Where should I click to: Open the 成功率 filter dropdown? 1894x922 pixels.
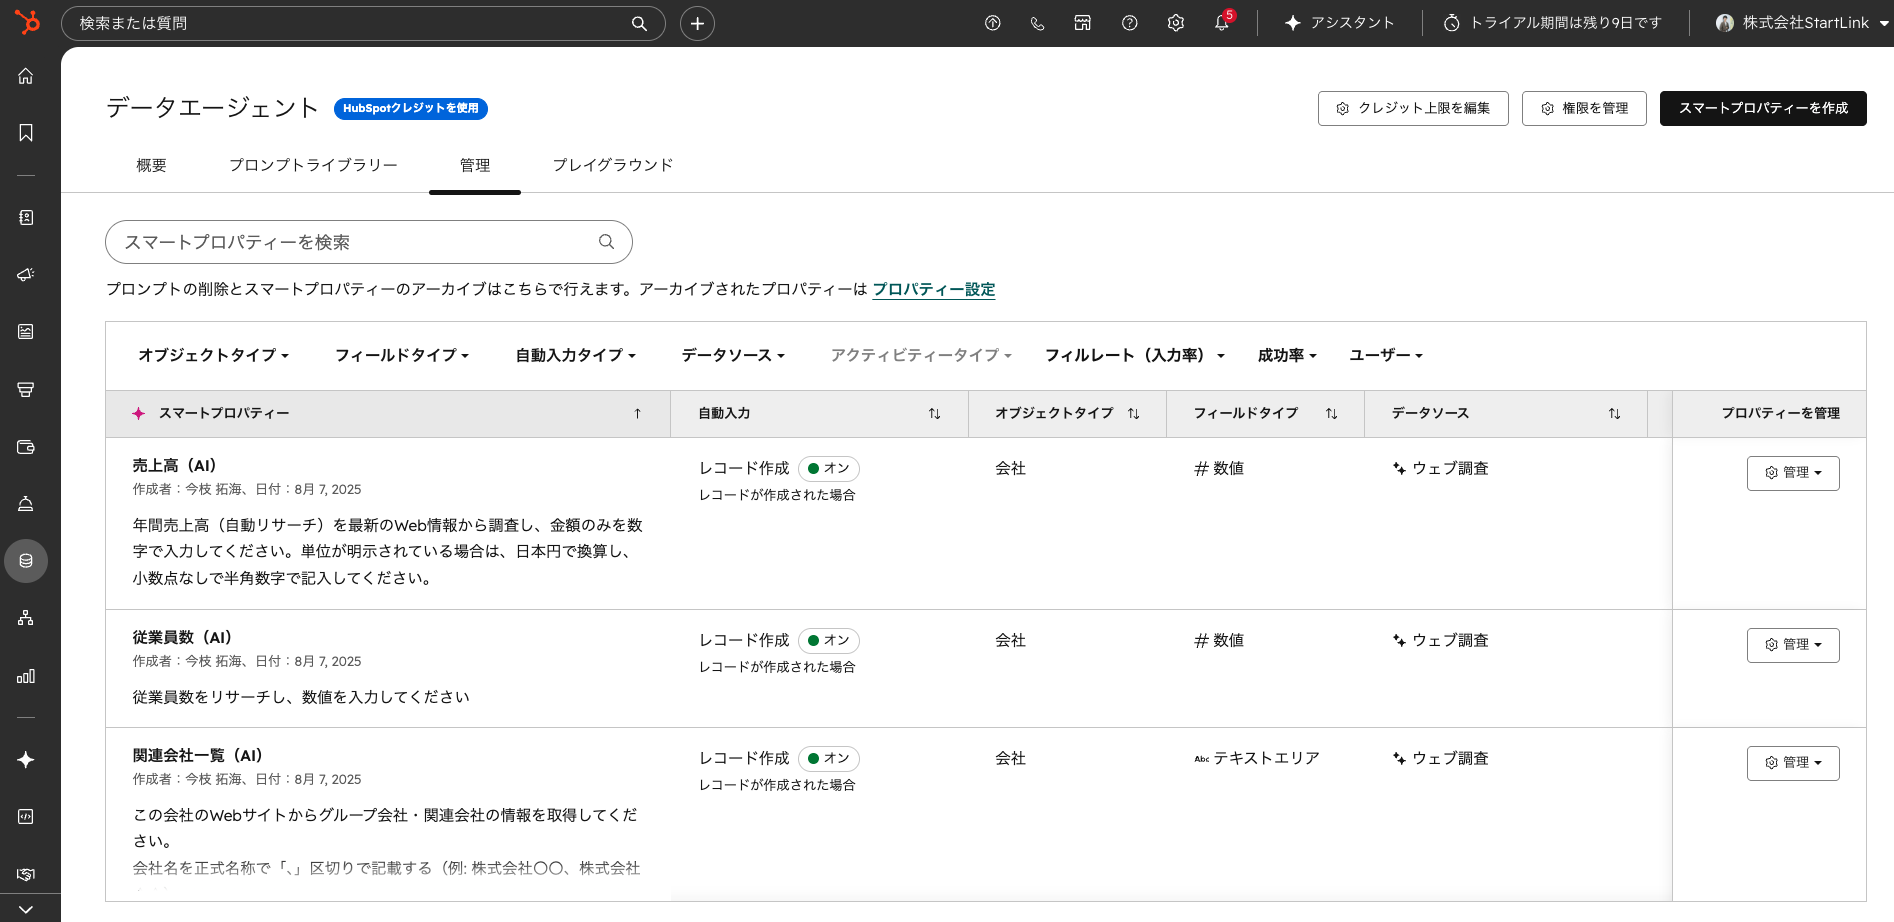point(1287,355)
